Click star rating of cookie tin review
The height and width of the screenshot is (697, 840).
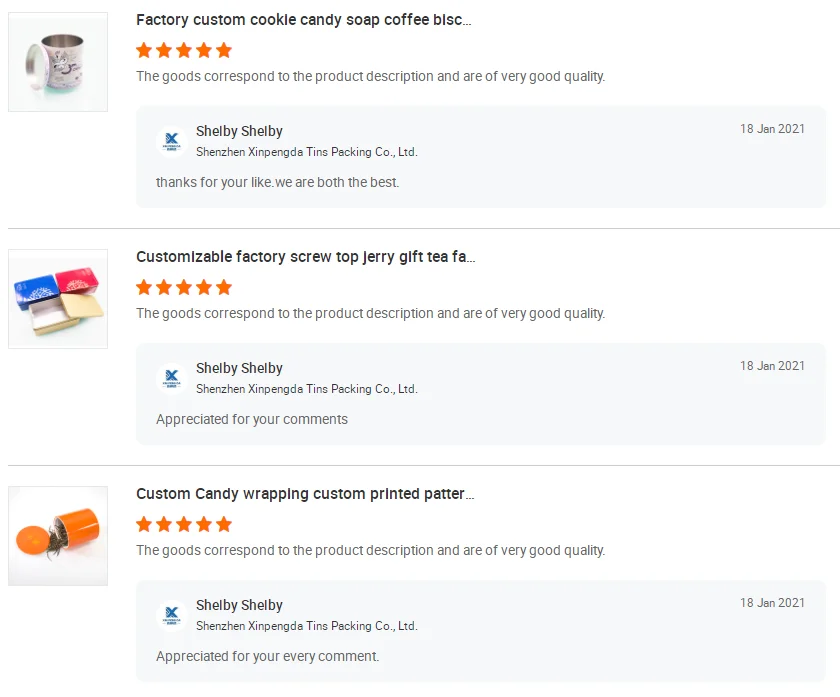pos(184,50)
